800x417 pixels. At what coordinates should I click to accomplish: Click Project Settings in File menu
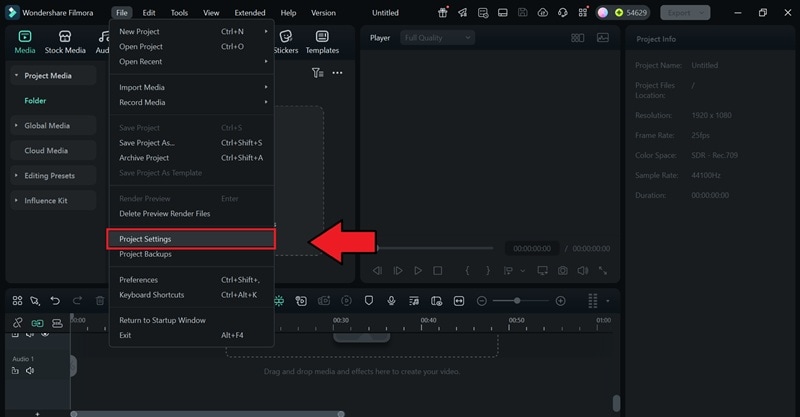(191, 239)
